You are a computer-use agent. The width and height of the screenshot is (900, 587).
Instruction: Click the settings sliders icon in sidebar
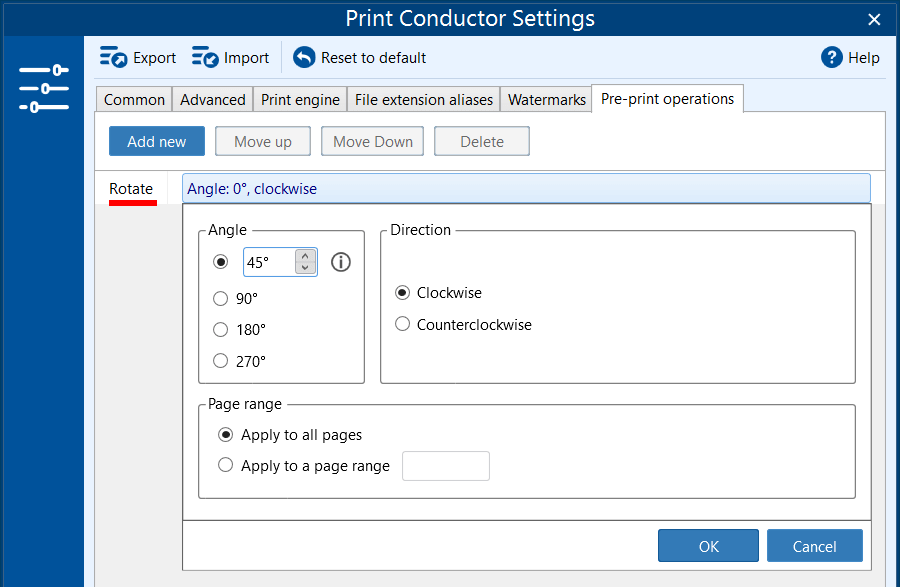coord(43,88)
